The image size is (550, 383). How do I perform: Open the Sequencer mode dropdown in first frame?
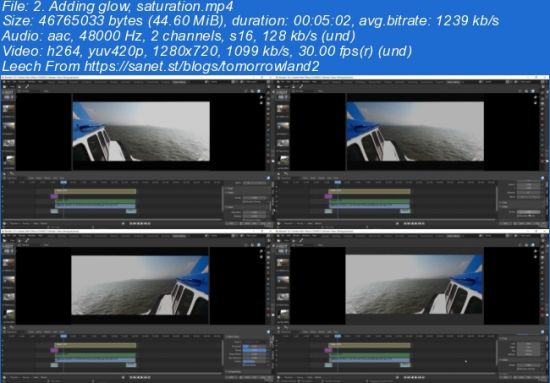click(x=13, y=178)
